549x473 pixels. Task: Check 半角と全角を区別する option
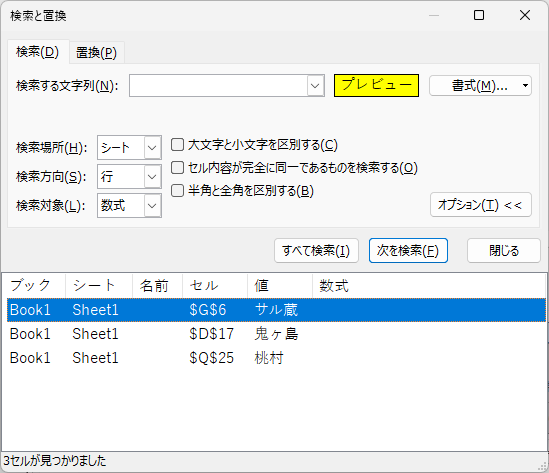pos(177,191)
